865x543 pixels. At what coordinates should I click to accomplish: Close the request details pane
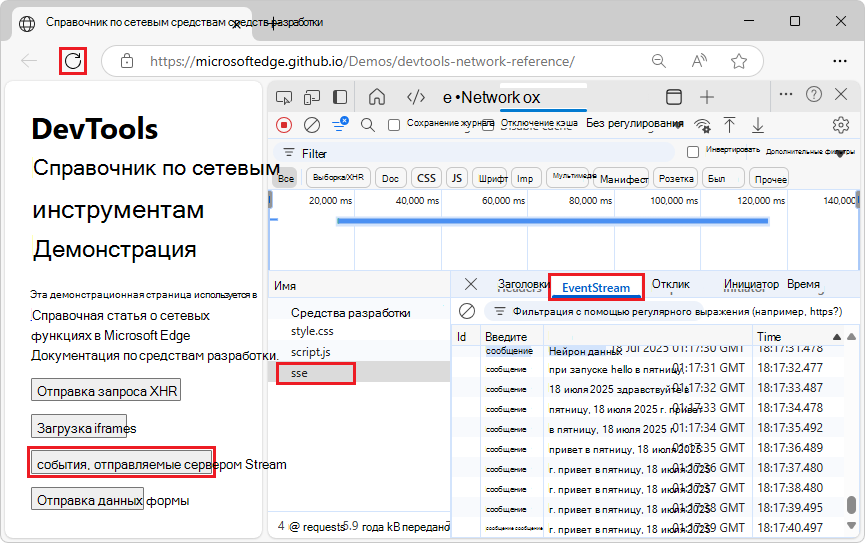(471, 284)
